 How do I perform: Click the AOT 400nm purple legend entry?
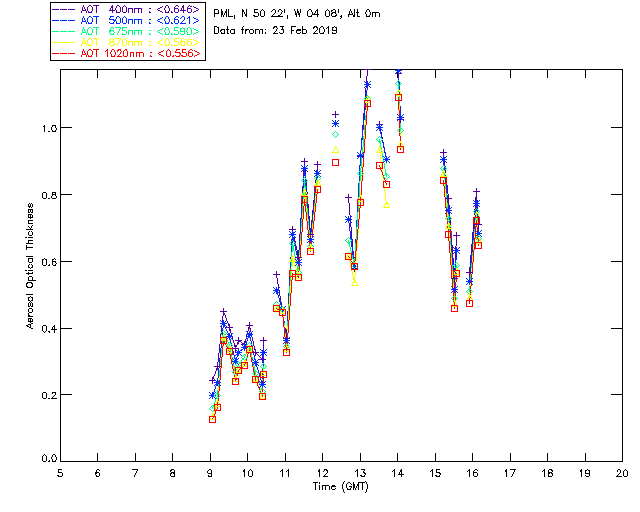tap(128, 9)
